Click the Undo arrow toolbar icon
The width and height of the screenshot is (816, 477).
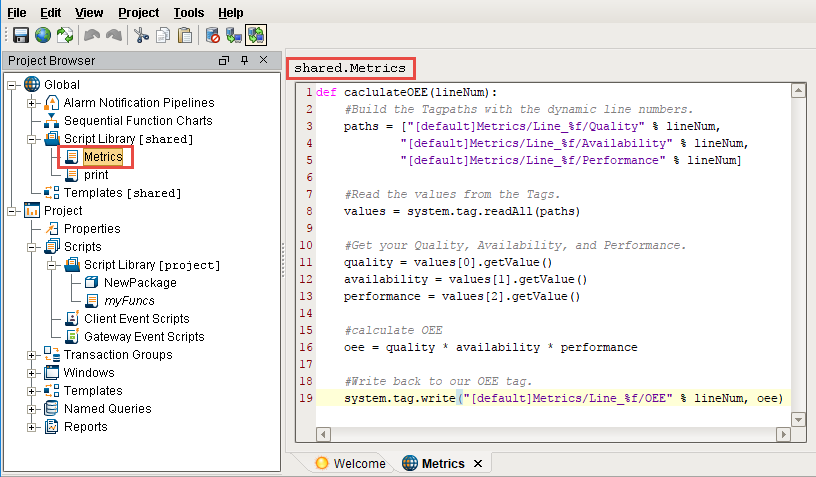click(92, 35)
